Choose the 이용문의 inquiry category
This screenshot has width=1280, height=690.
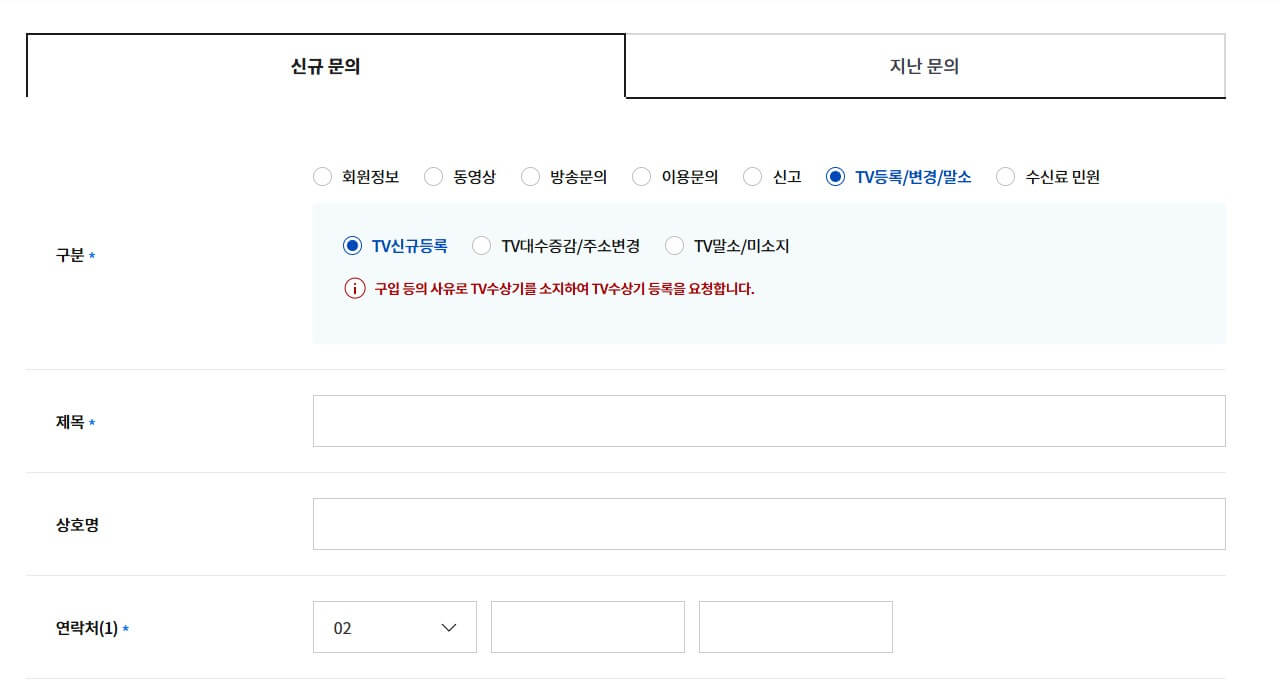pyautogui.click(x=640, y=176)
